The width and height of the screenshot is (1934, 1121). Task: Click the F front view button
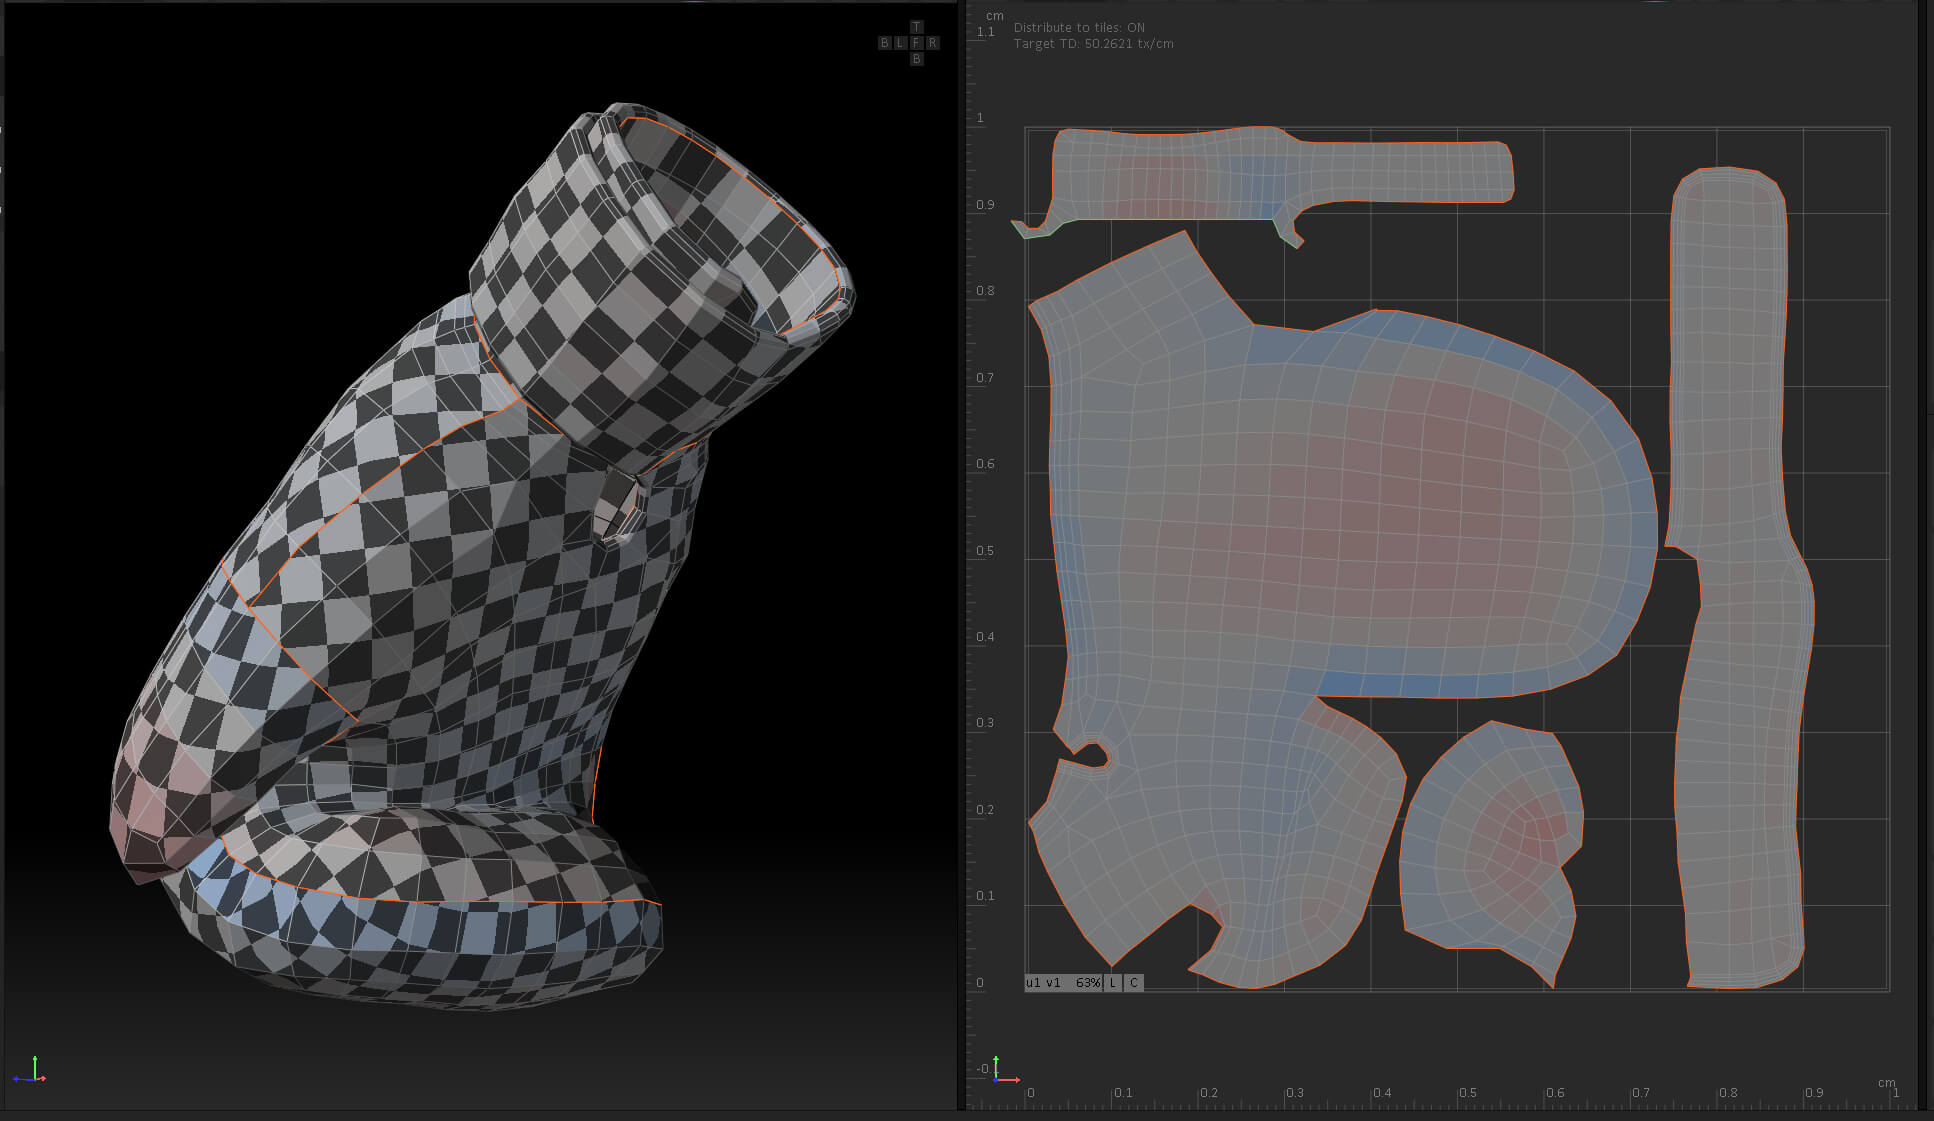916,43
